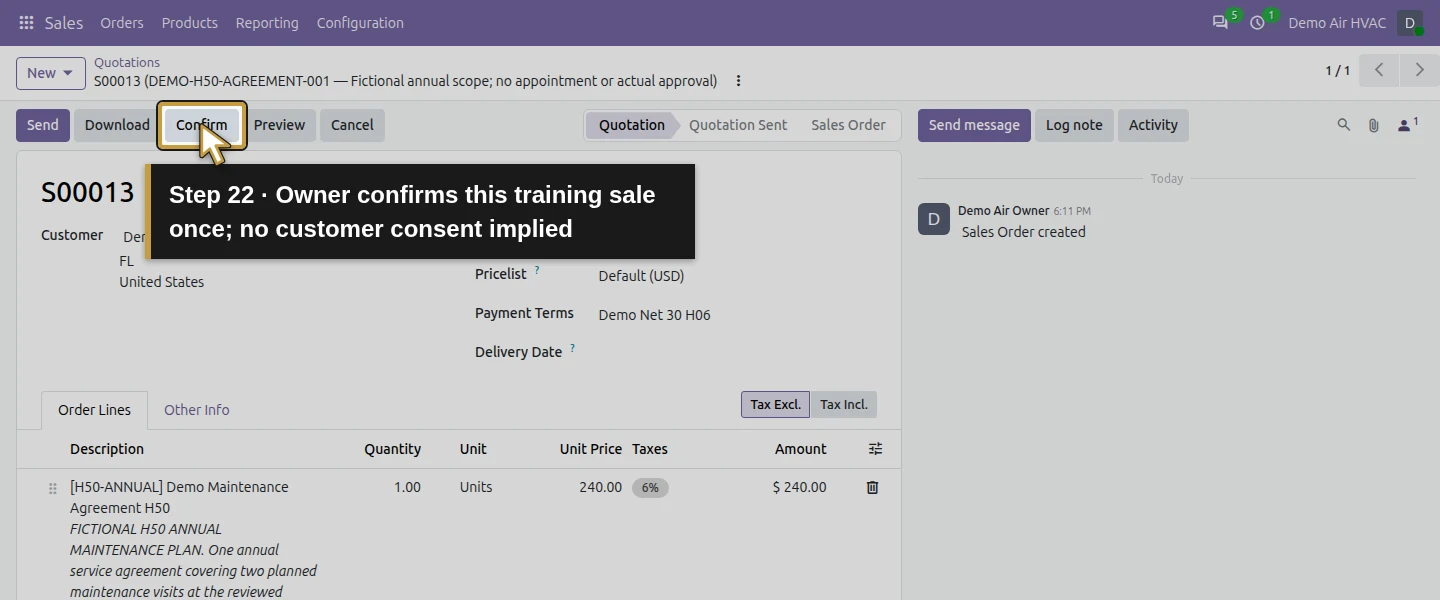Click Demo Air Owner avatar in chatter
Screen dimensions: 1440x600
934,219
